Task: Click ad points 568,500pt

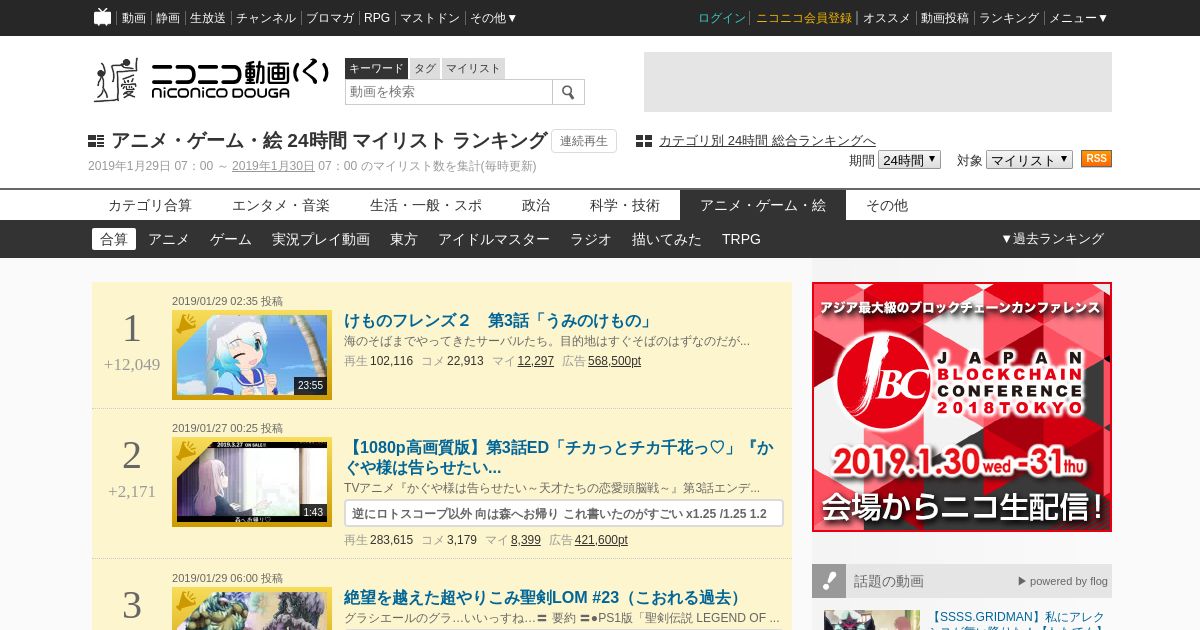Action: point(614,361)
